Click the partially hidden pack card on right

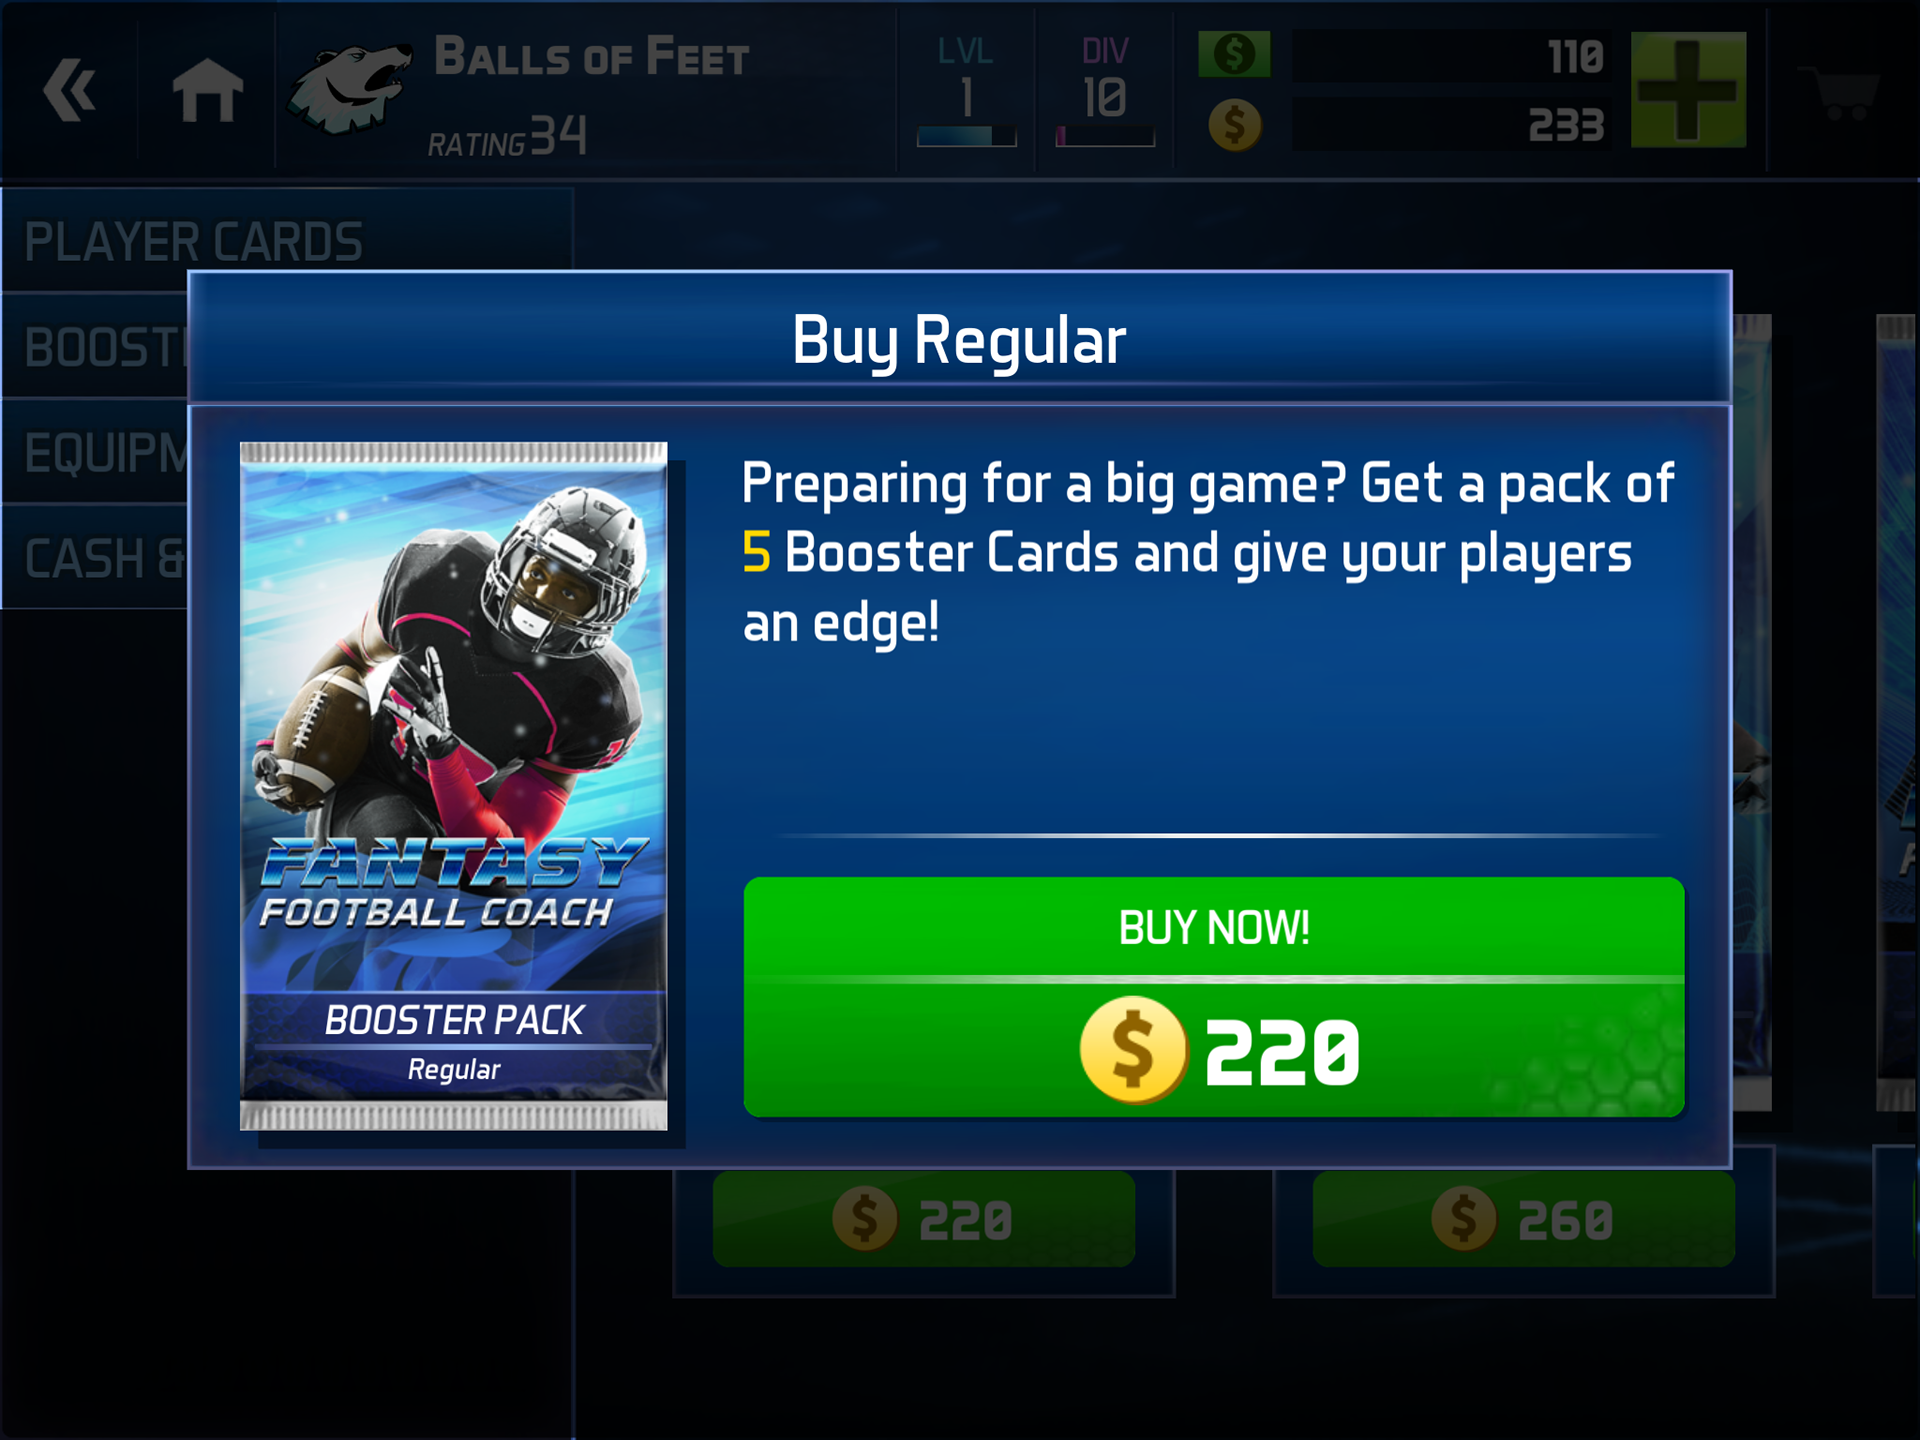coord(1897,712)
